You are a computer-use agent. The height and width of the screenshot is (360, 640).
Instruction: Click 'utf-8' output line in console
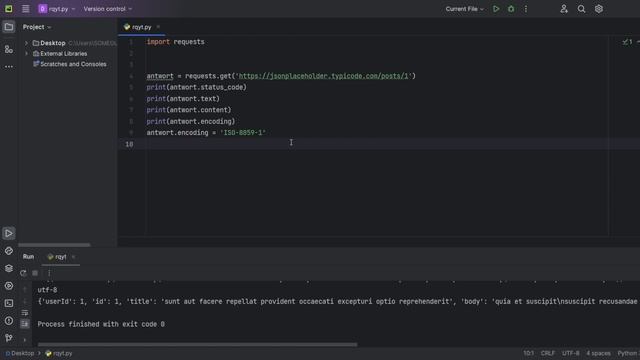pyautogui.click(x=47, y=290)
